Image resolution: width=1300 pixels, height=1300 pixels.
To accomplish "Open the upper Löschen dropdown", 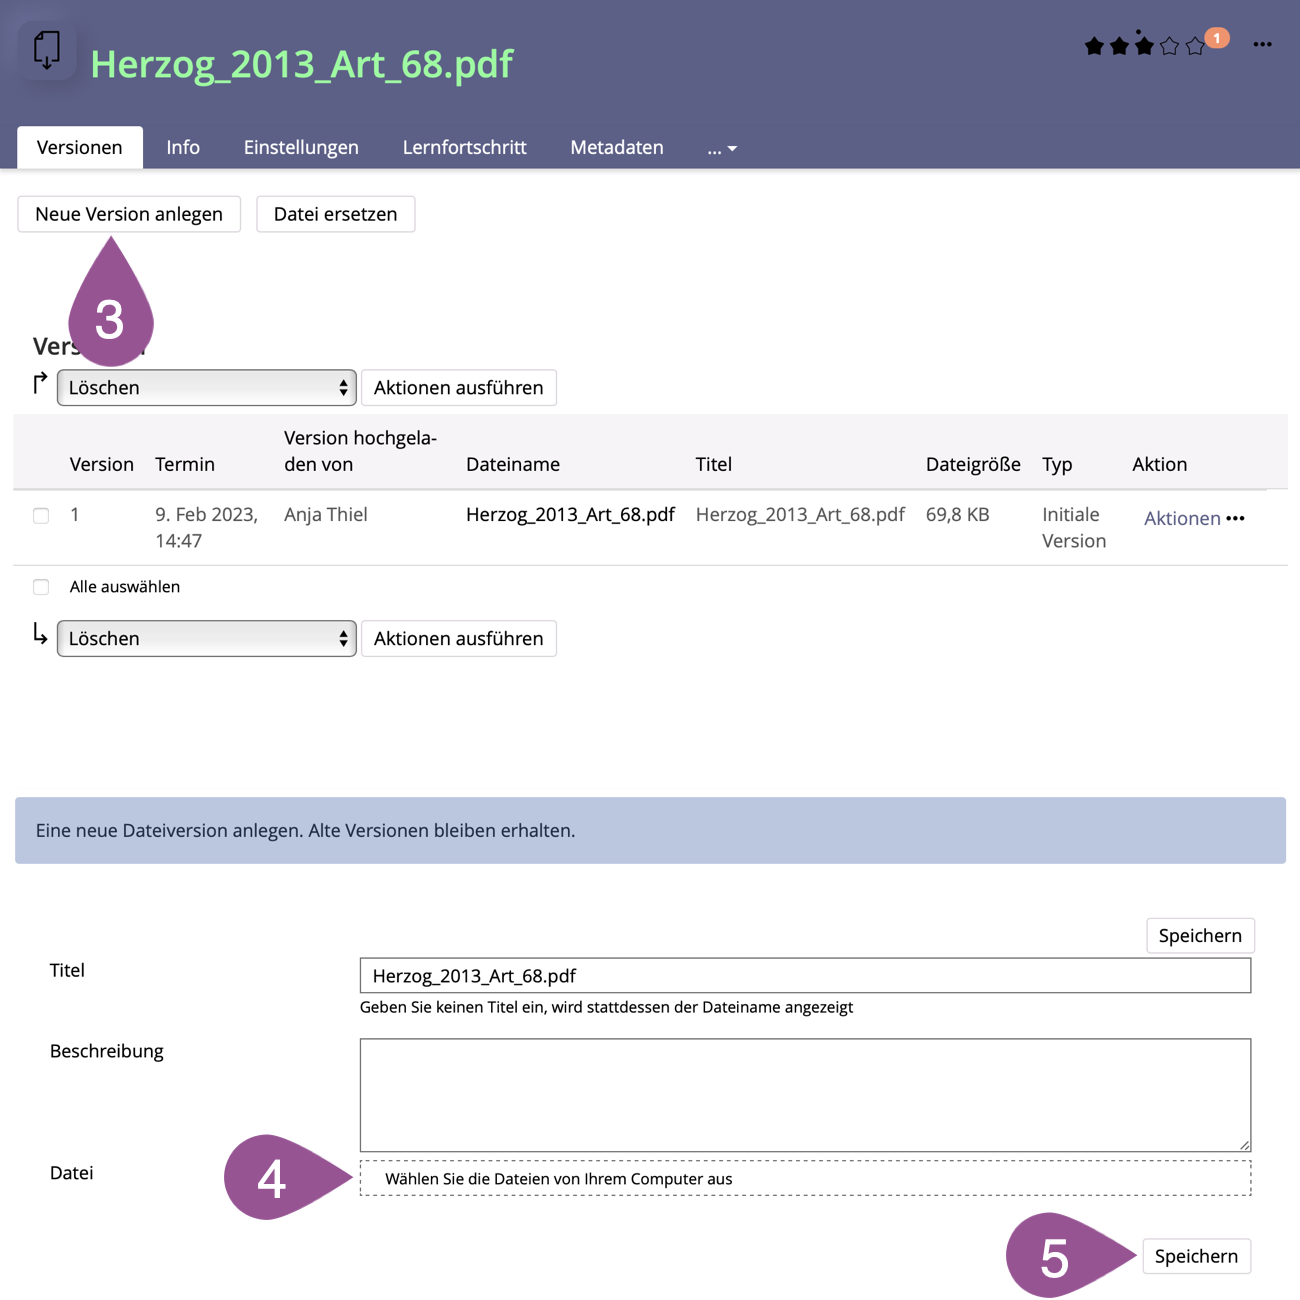I will pyautogui.click(x=207, y=388).
